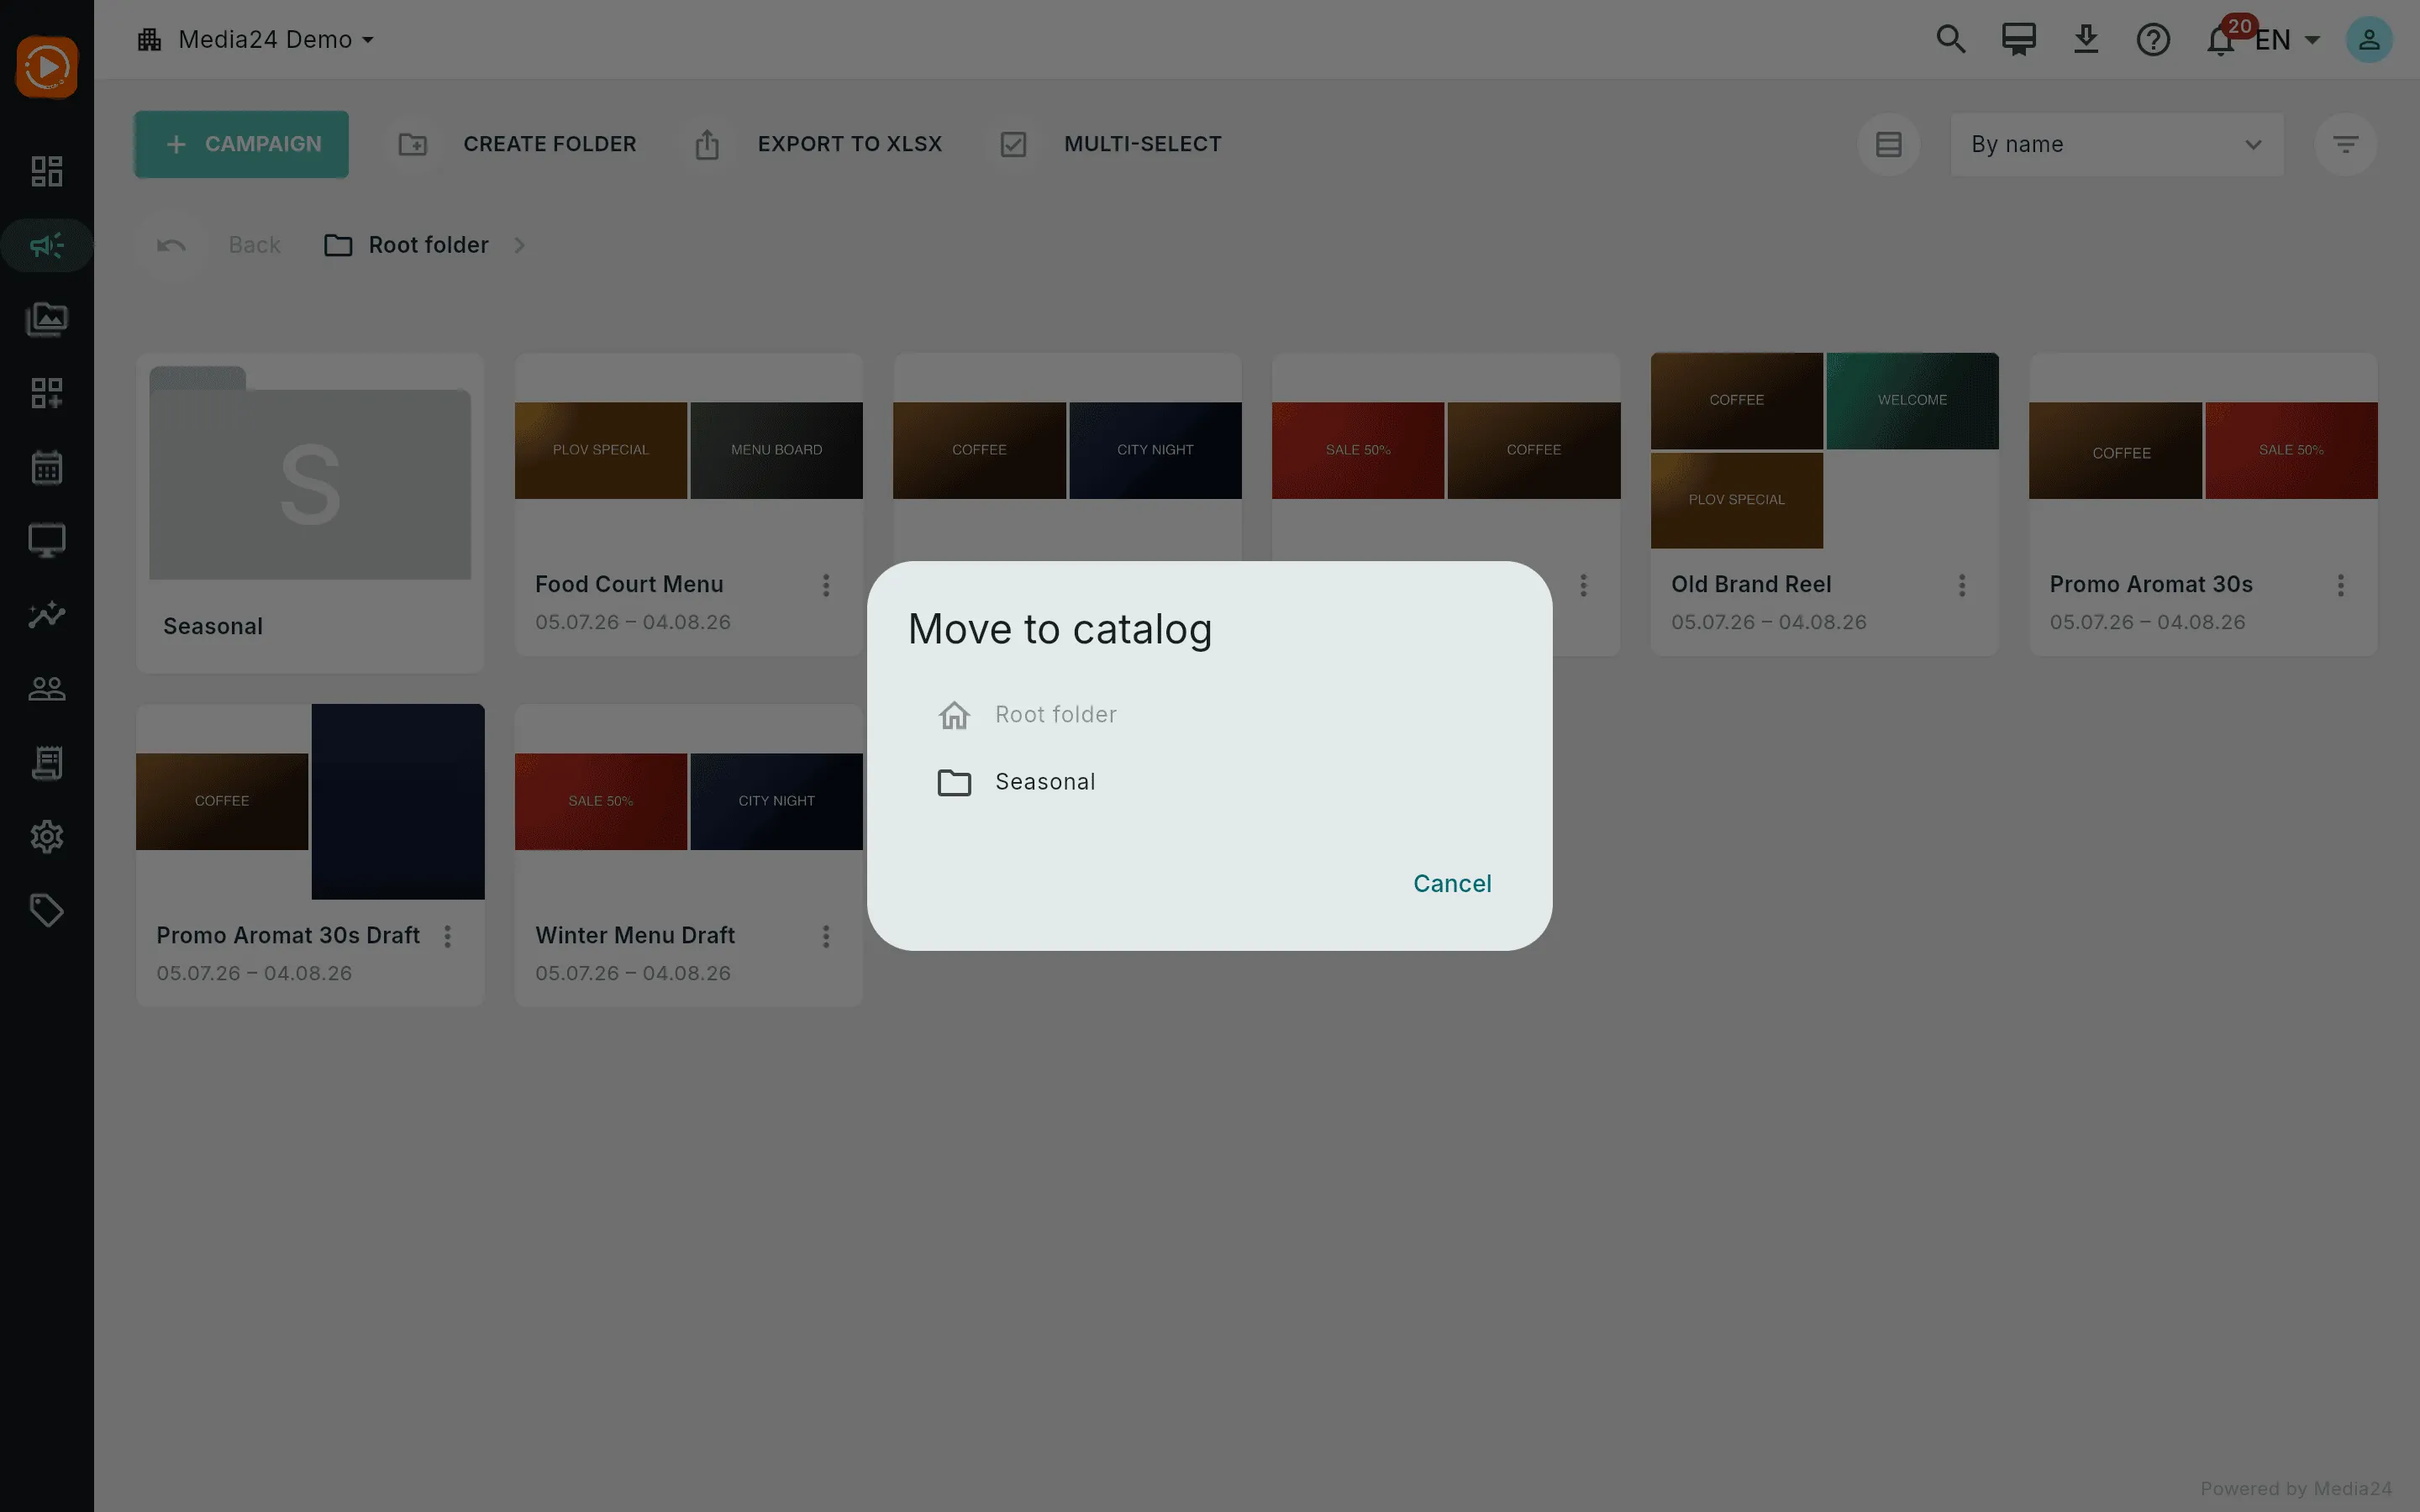The image size is (2420, 1512).
Task: Click the folder icon beside Seasonal in dialog
Action: point(954,782)
